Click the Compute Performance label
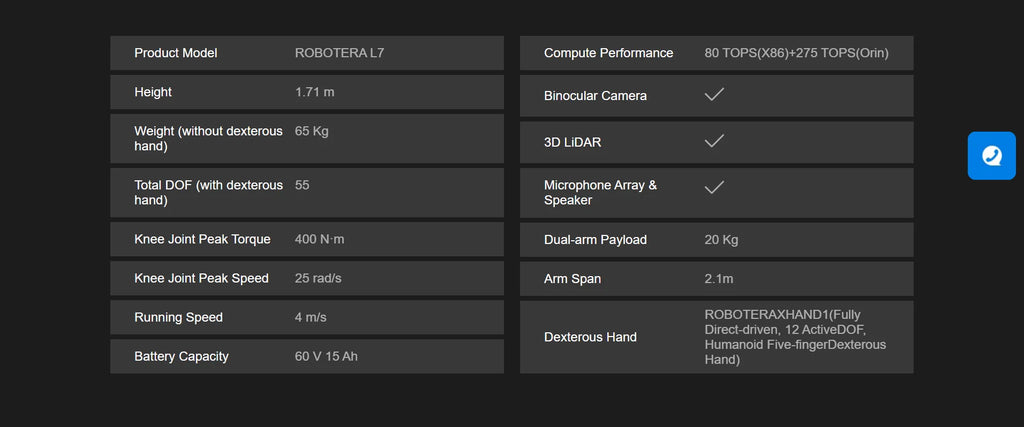Screen dimensions: 1024x427 [x=609, y=53]
